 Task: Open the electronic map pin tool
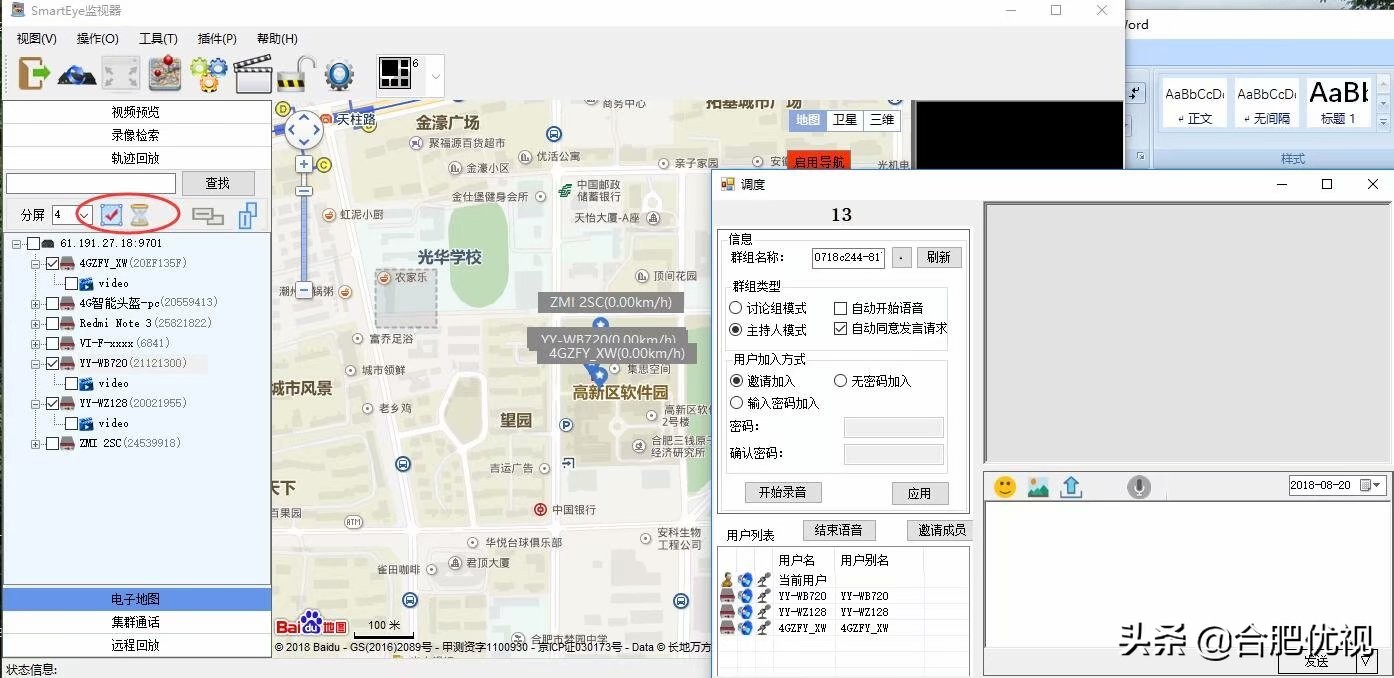coord(163,74)
